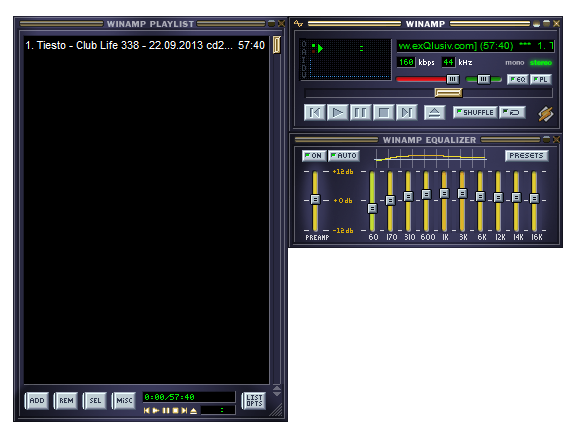
Task: Click the PREAMP slider handle
Action: [x=315, y=199]
